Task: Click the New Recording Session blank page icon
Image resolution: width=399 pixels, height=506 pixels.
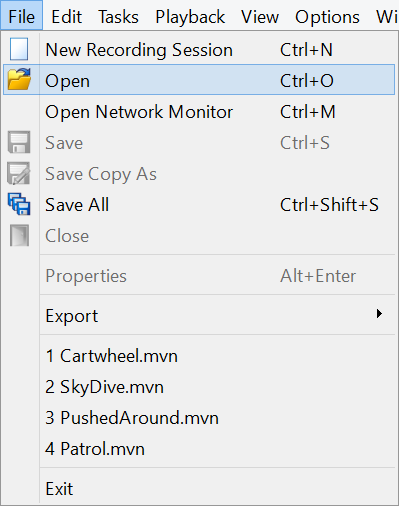Action: (19, 49)
